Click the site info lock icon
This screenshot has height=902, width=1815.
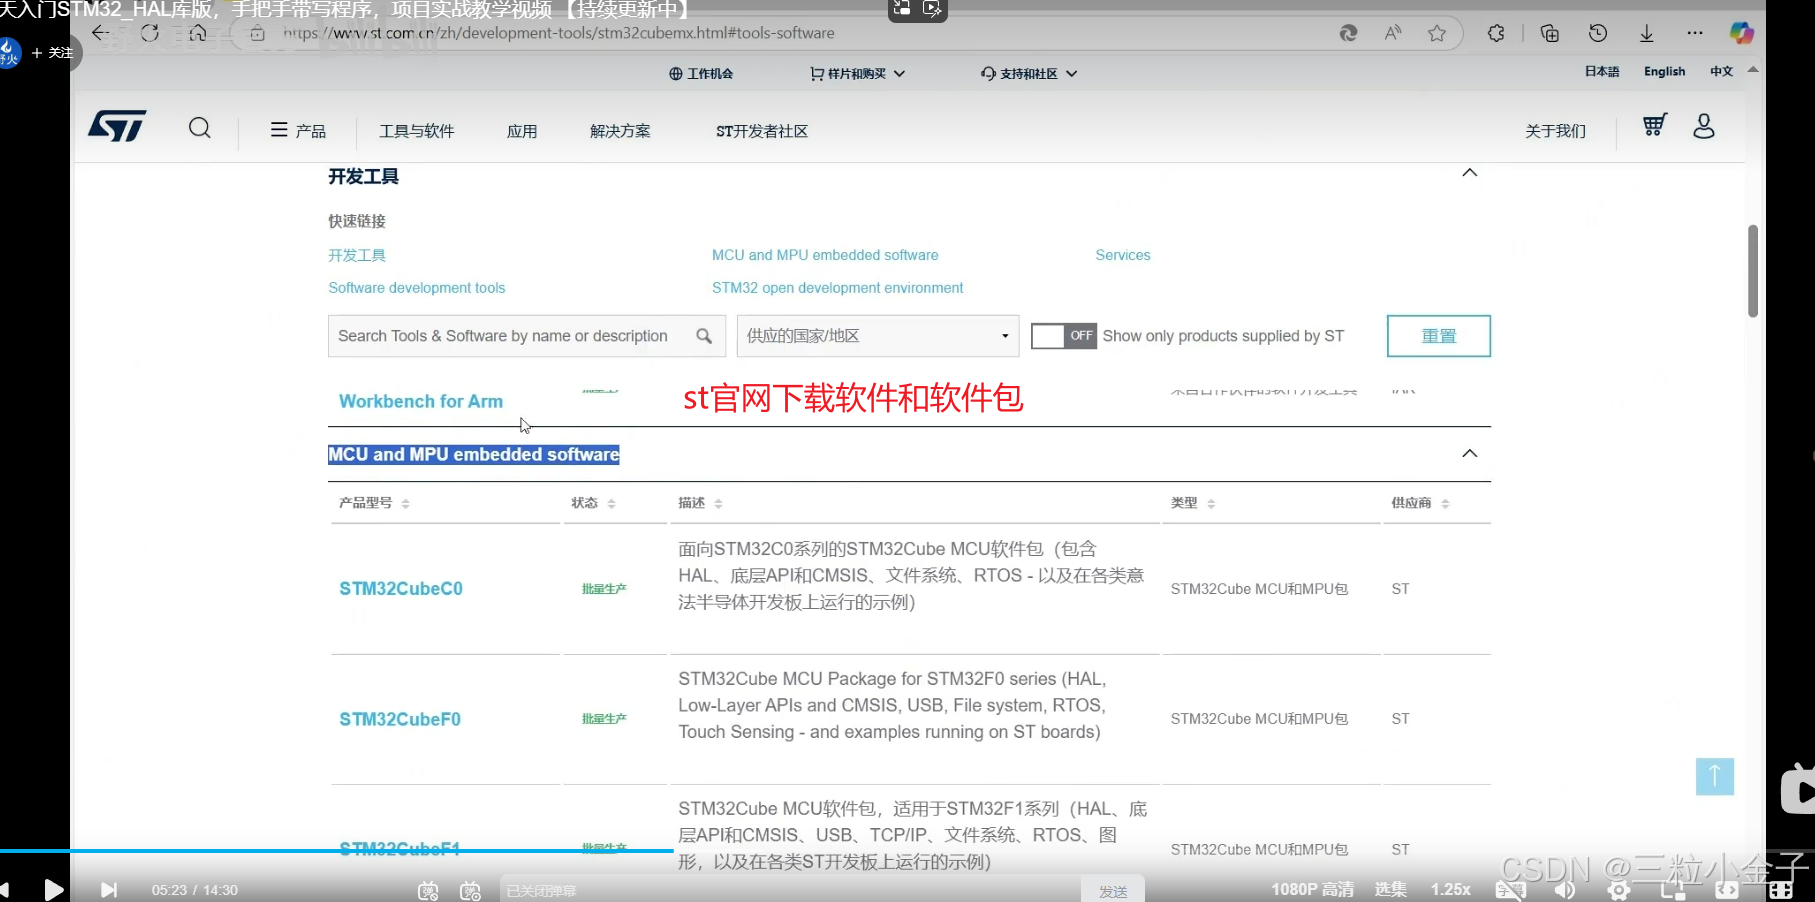(257, 33)
